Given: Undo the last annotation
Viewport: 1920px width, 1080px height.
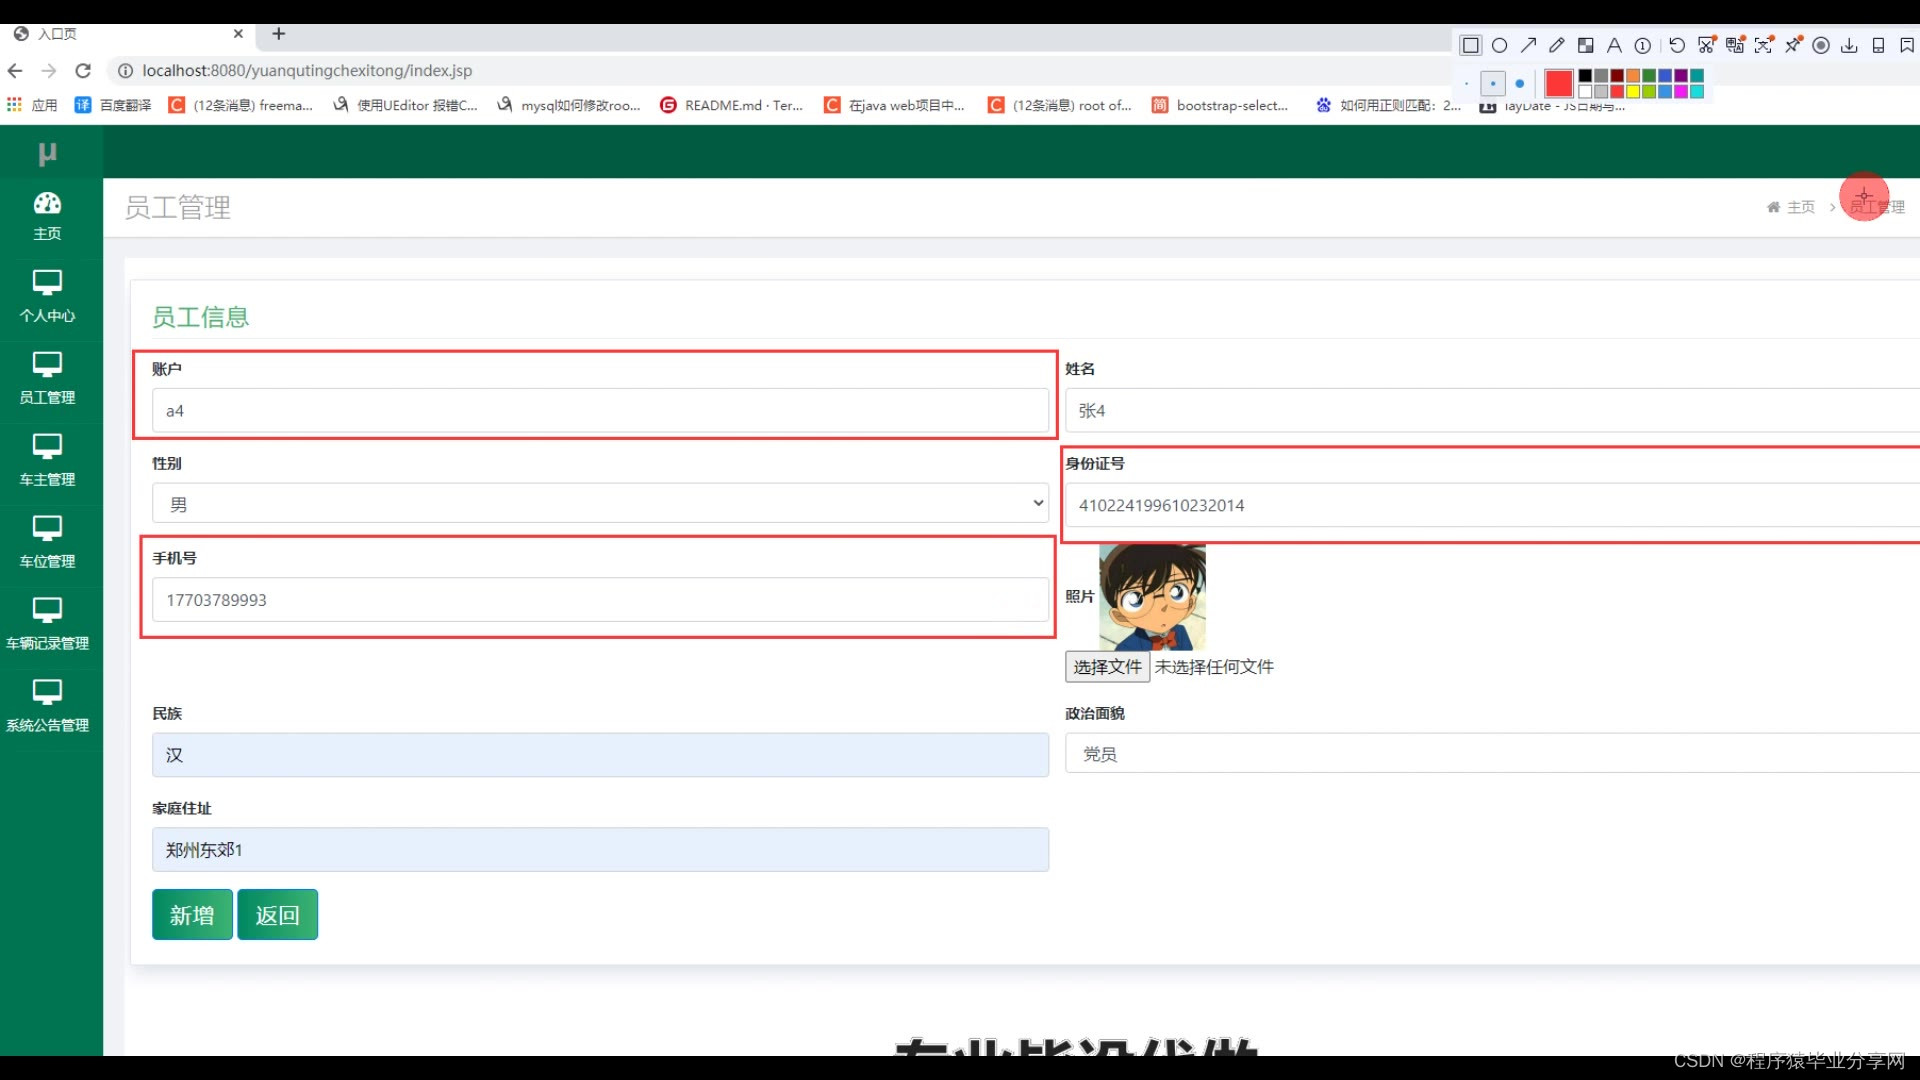Looking at the screenshot, I should tap(1677, 45).
